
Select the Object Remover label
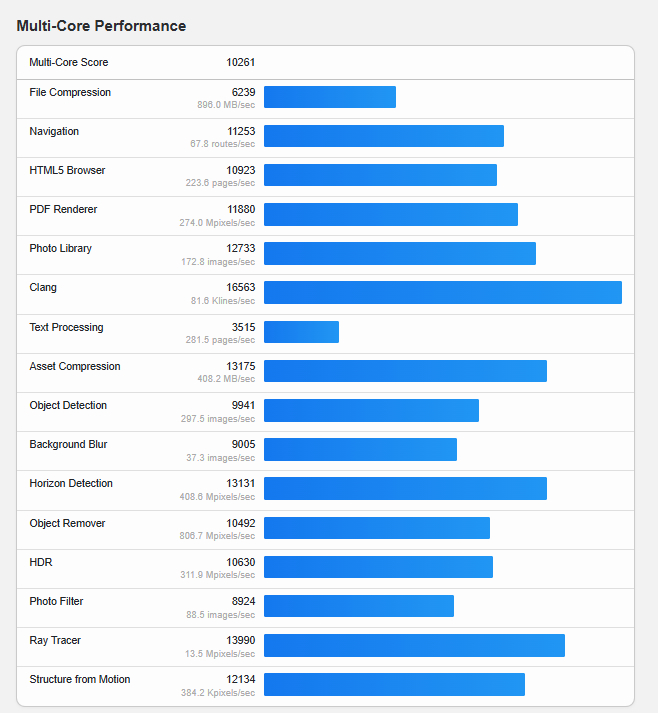click(x=67, y=523)
